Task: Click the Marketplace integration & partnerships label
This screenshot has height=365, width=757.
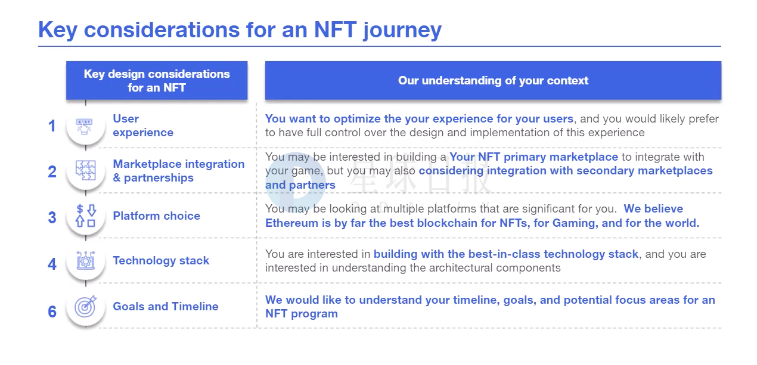Action: (x=179, y=171)
